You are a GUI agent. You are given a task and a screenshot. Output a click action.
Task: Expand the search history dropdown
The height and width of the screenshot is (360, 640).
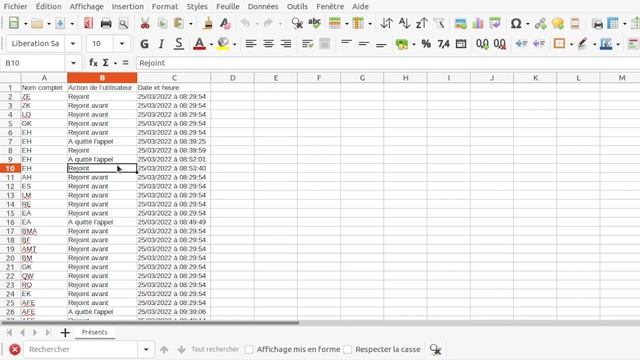[146, 349]
